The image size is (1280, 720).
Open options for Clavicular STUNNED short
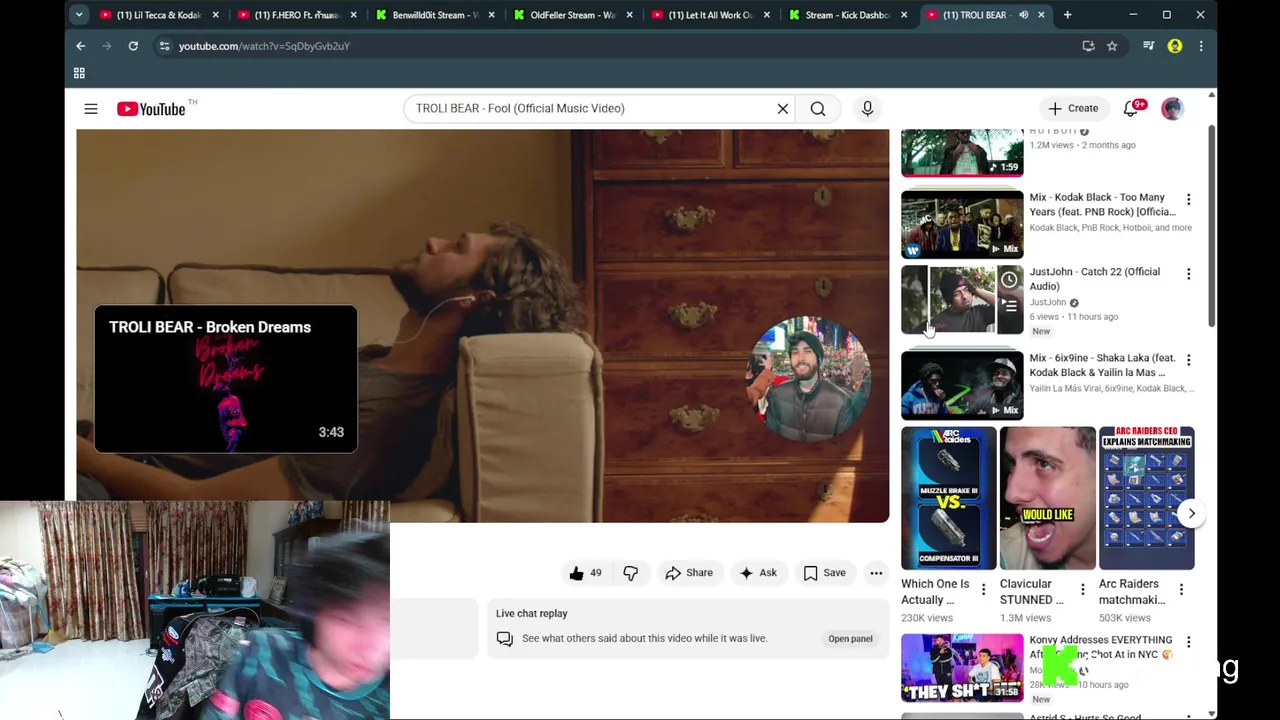[1082, 590]
